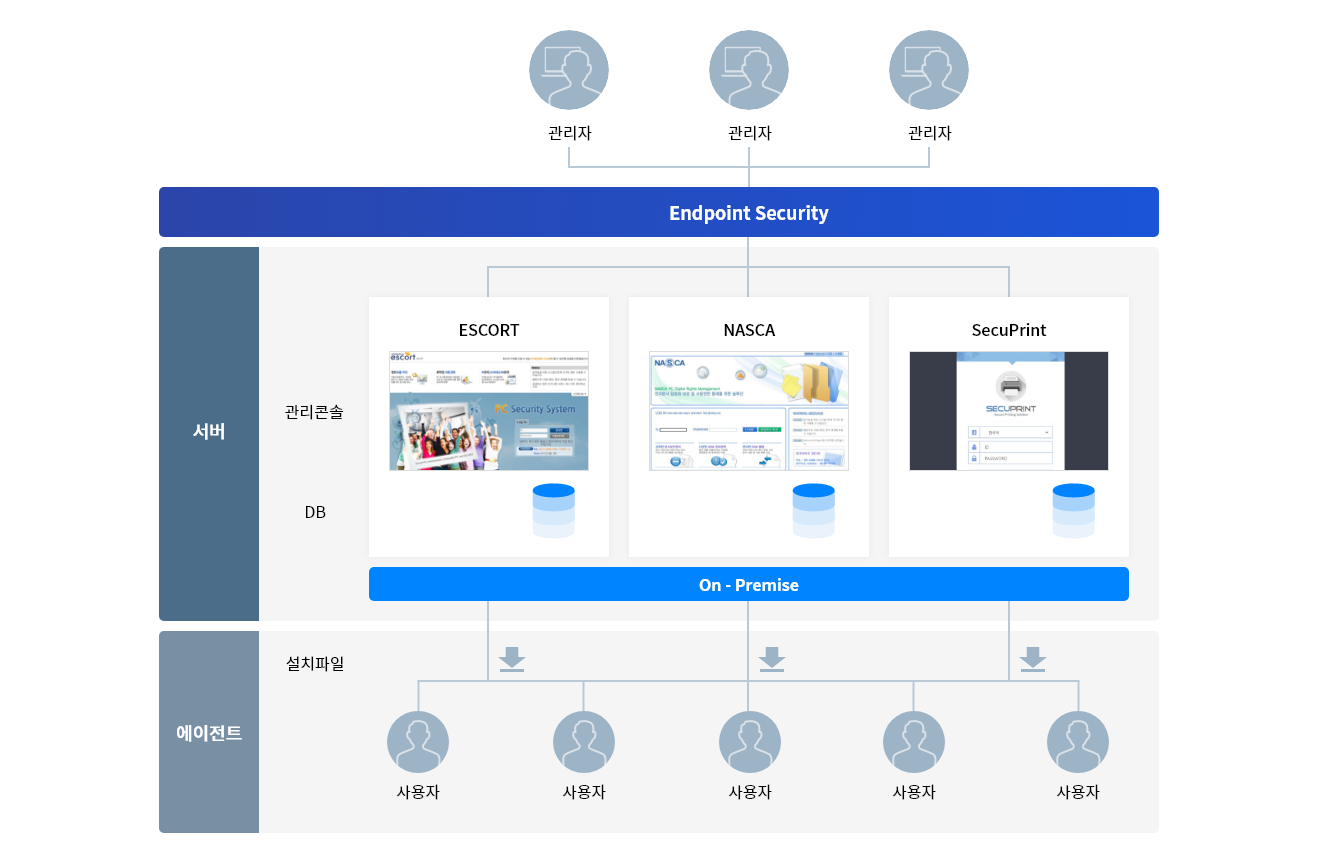Click the Endpoint Security banner
The image size is (1318, 863).
pyautogui.click(x=749, y=212)
